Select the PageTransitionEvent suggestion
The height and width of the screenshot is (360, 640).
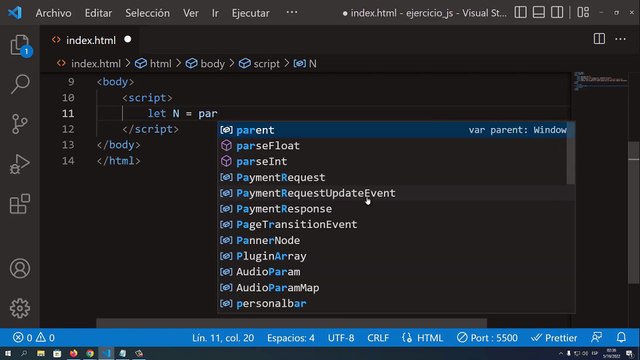396,224
